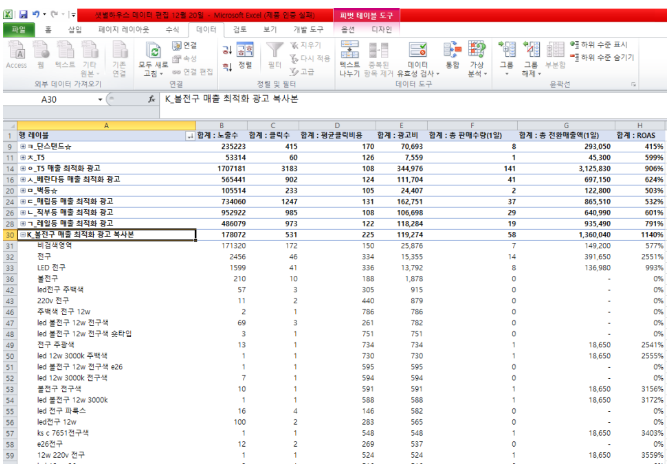Viewport: 668px width, 472px height.
Task: Expand ㄴ_직부등 매출 최적화 광고 row
Action: pos(23,213)
